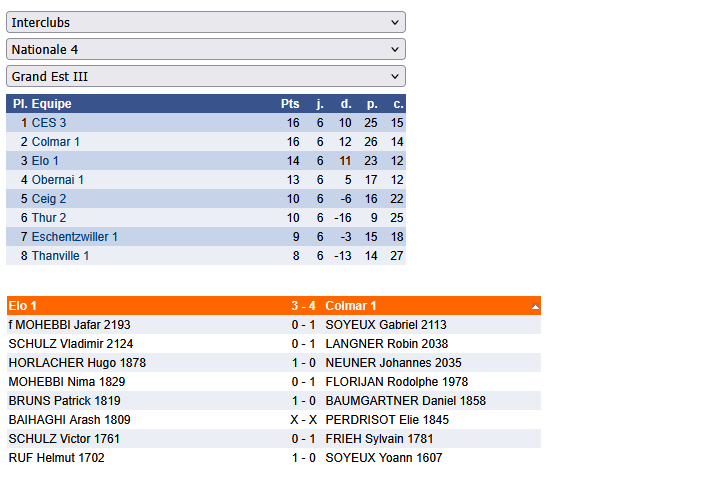The width and height of the screenshot is (702, 504).
Task: Select the SOYEUX Gabriel 2113 player entry
Action: [386, 325]
